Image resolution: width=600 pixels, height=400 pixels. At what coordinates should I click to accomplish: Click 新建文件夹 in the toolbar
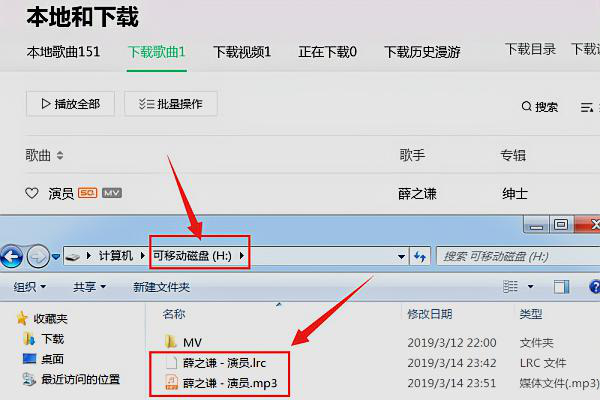point(161,287)
